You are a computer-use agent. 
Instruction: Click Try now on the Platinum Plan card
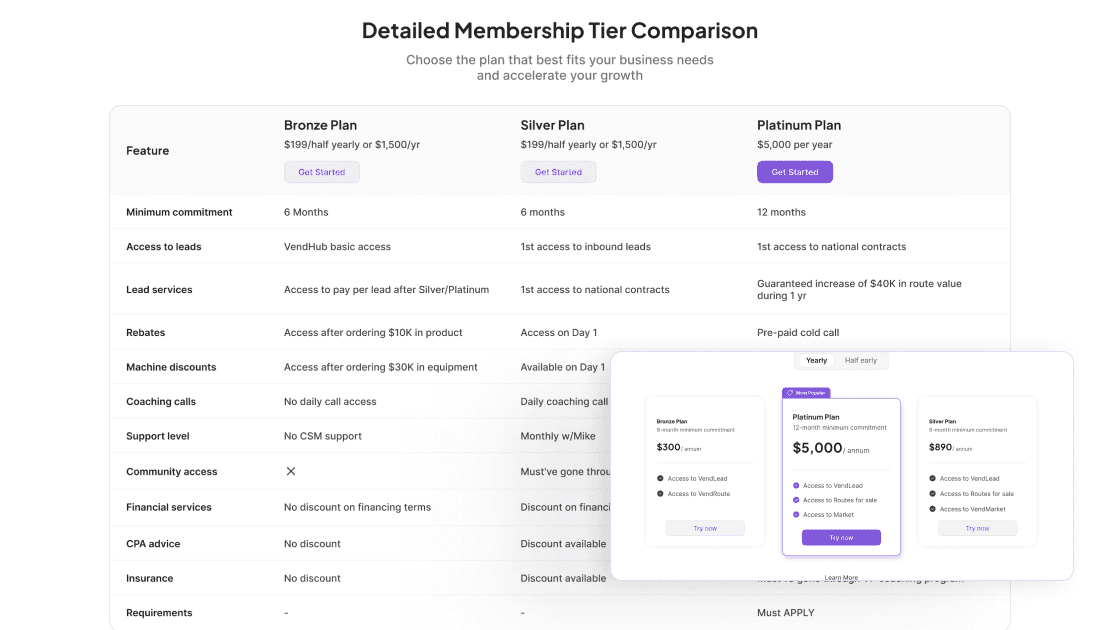click(x=841, y=537)
